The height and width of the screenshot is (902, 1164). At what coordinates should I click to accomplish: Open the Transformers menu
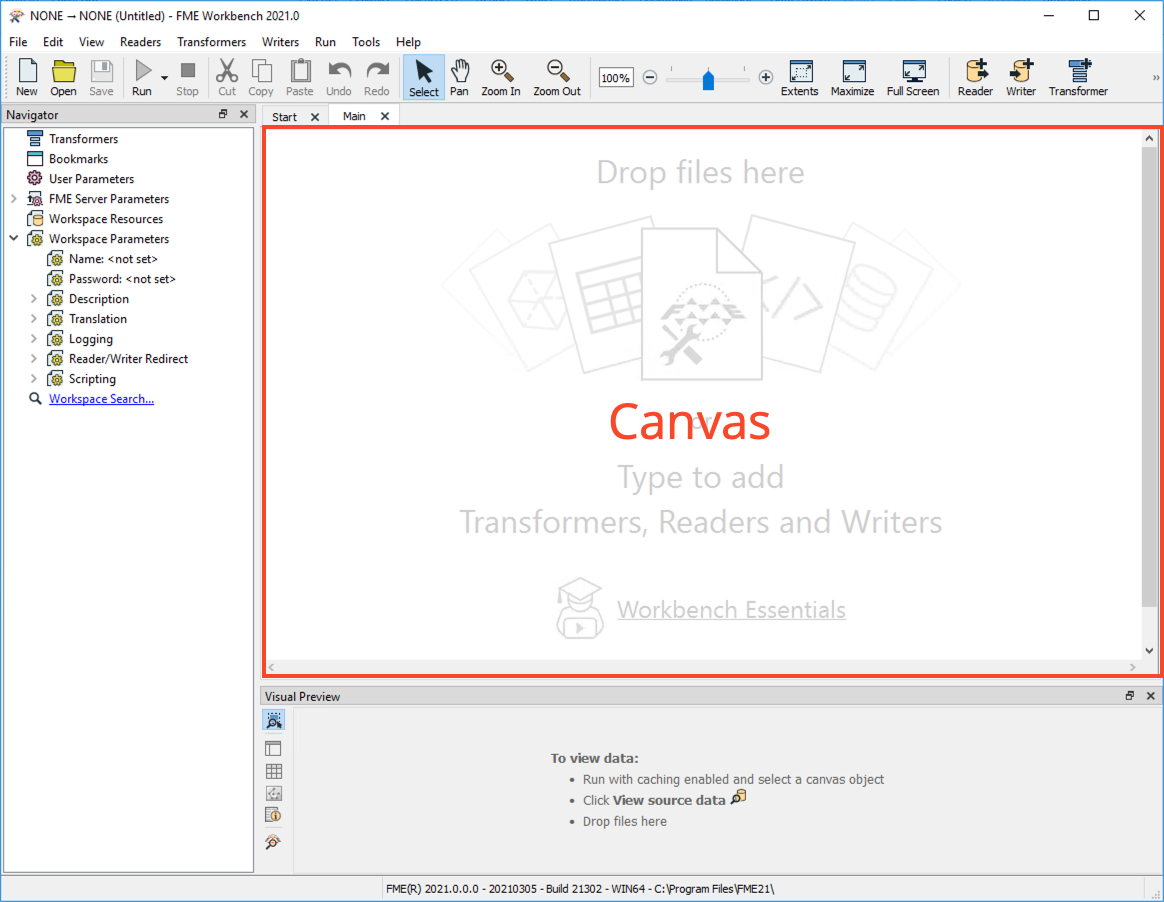point(211,42)
